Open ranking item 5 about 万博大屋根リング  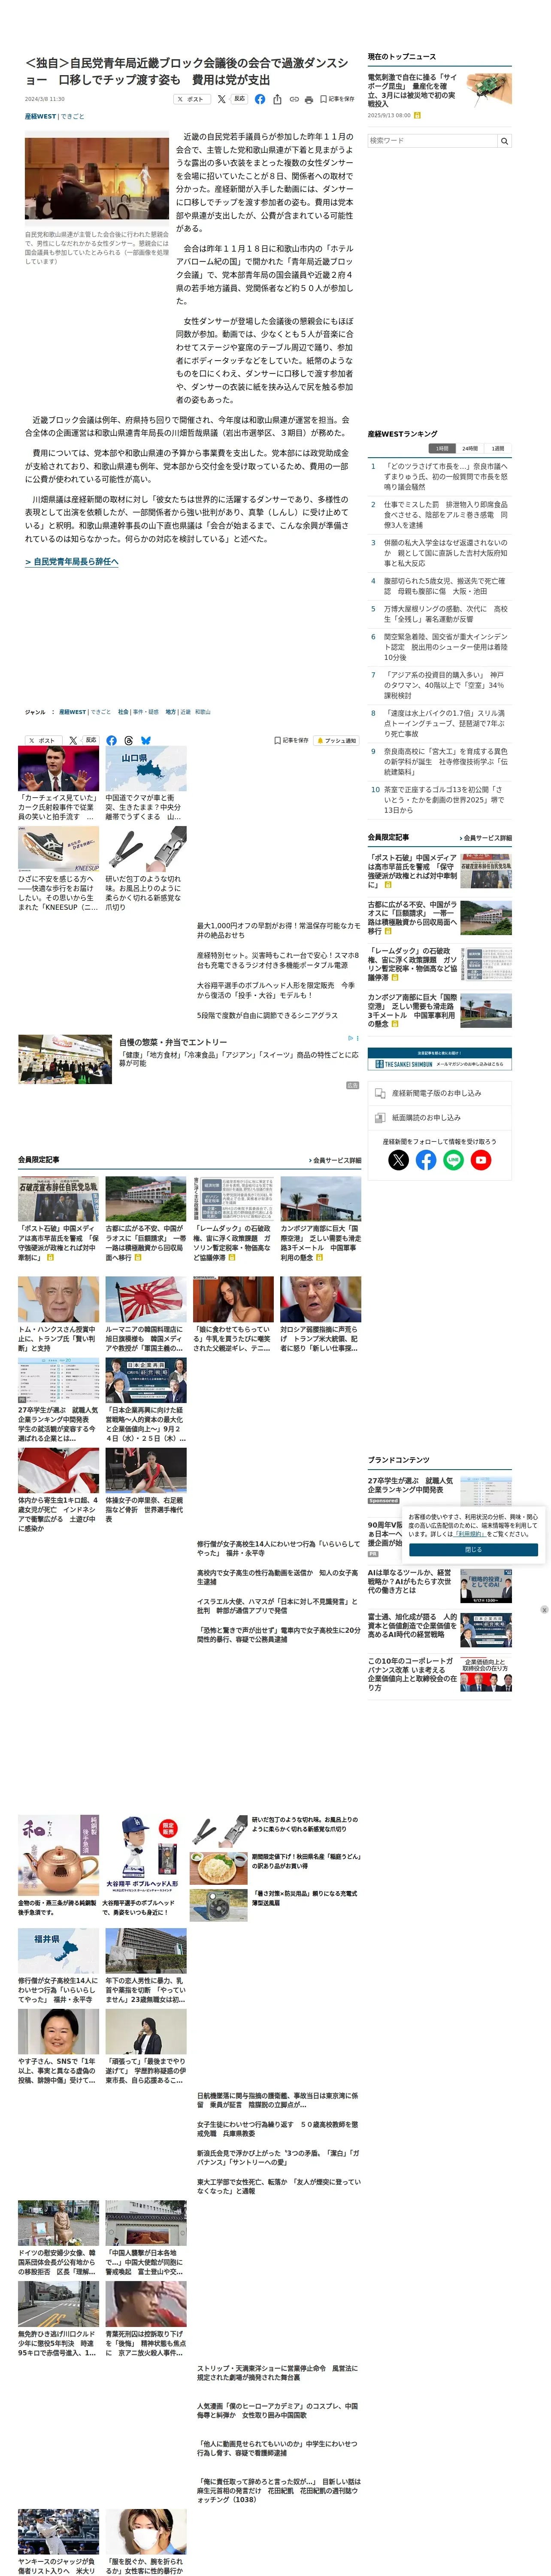coord(445,614)
